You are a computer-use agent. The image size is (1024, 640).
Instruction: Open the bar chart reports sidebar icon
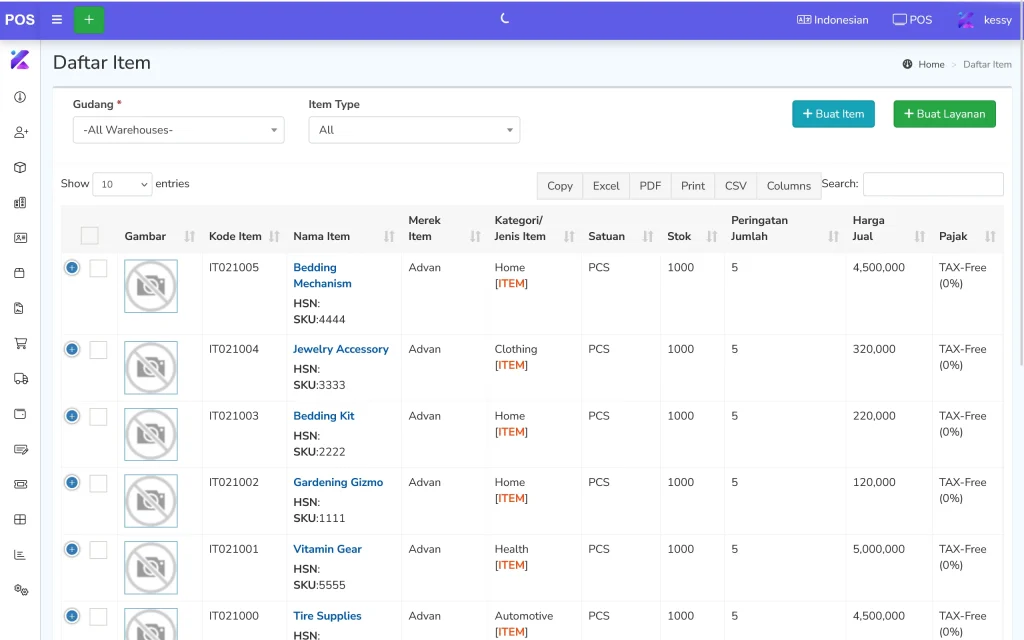(x=20, y=554)
